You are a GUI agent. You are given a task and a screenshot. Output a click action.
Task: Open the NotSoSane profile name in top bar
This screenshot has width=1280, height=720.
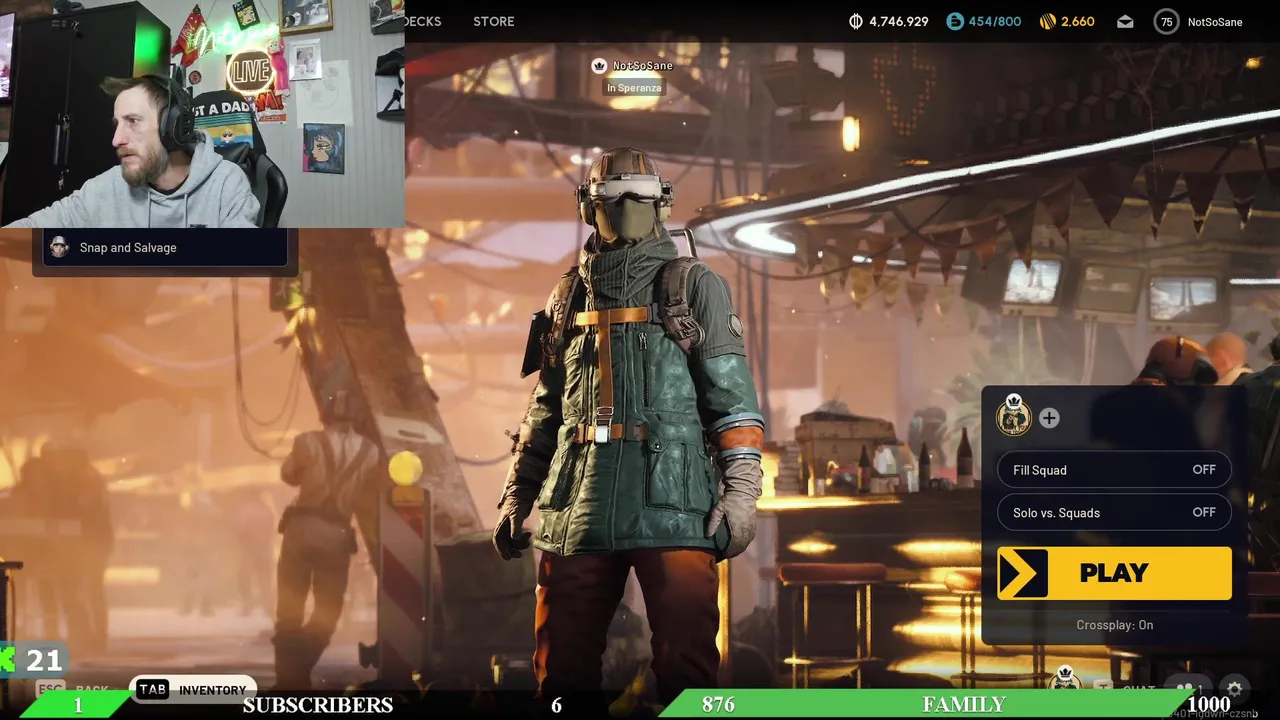pyautogui.click(x=1215, y=22)
